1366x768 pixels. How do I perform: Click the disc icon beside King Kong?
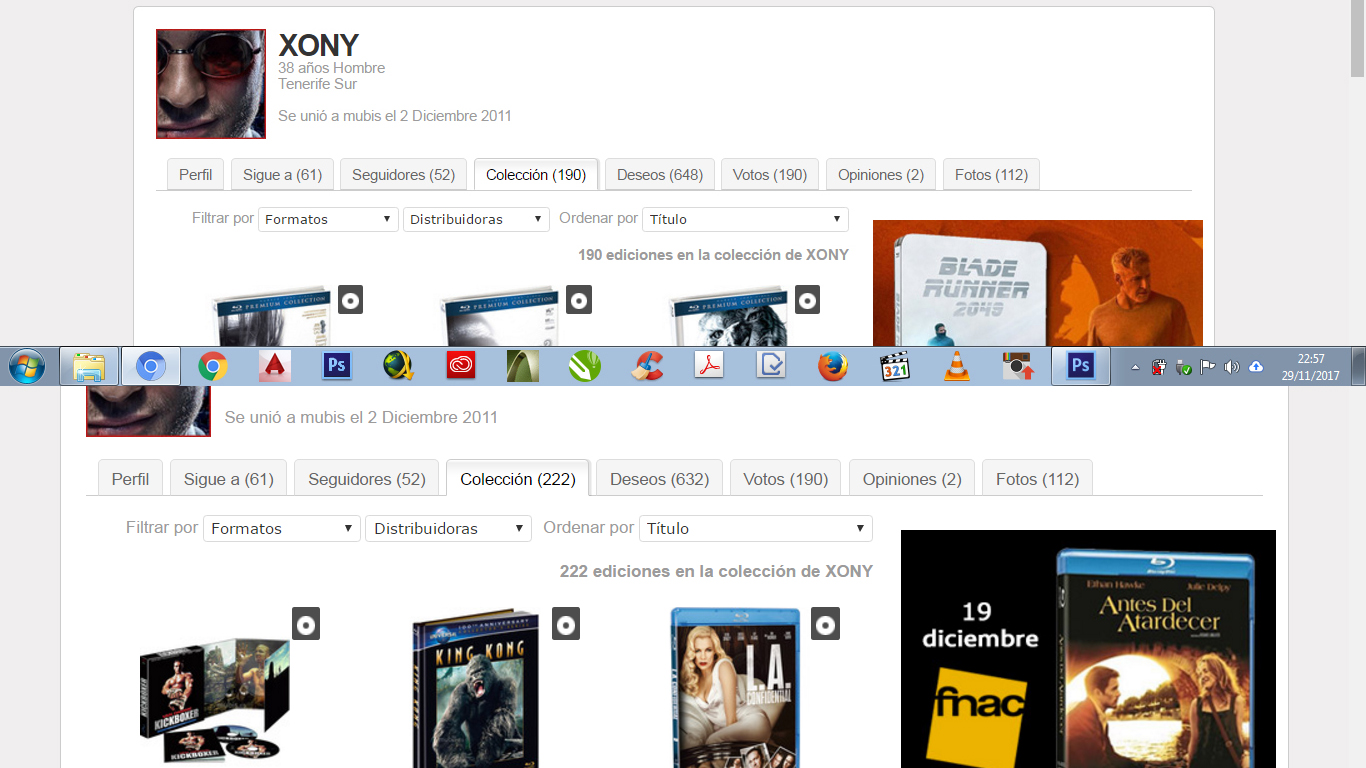566,625
